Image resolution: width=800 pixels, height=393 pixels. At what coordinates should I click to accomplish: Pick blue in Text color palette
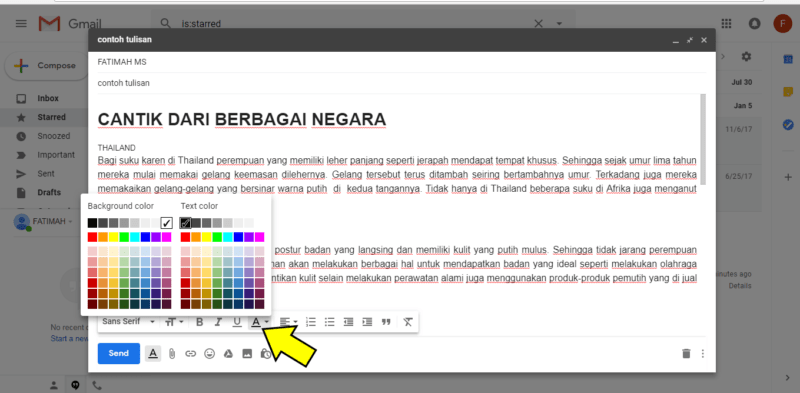[x=238, y=237]
